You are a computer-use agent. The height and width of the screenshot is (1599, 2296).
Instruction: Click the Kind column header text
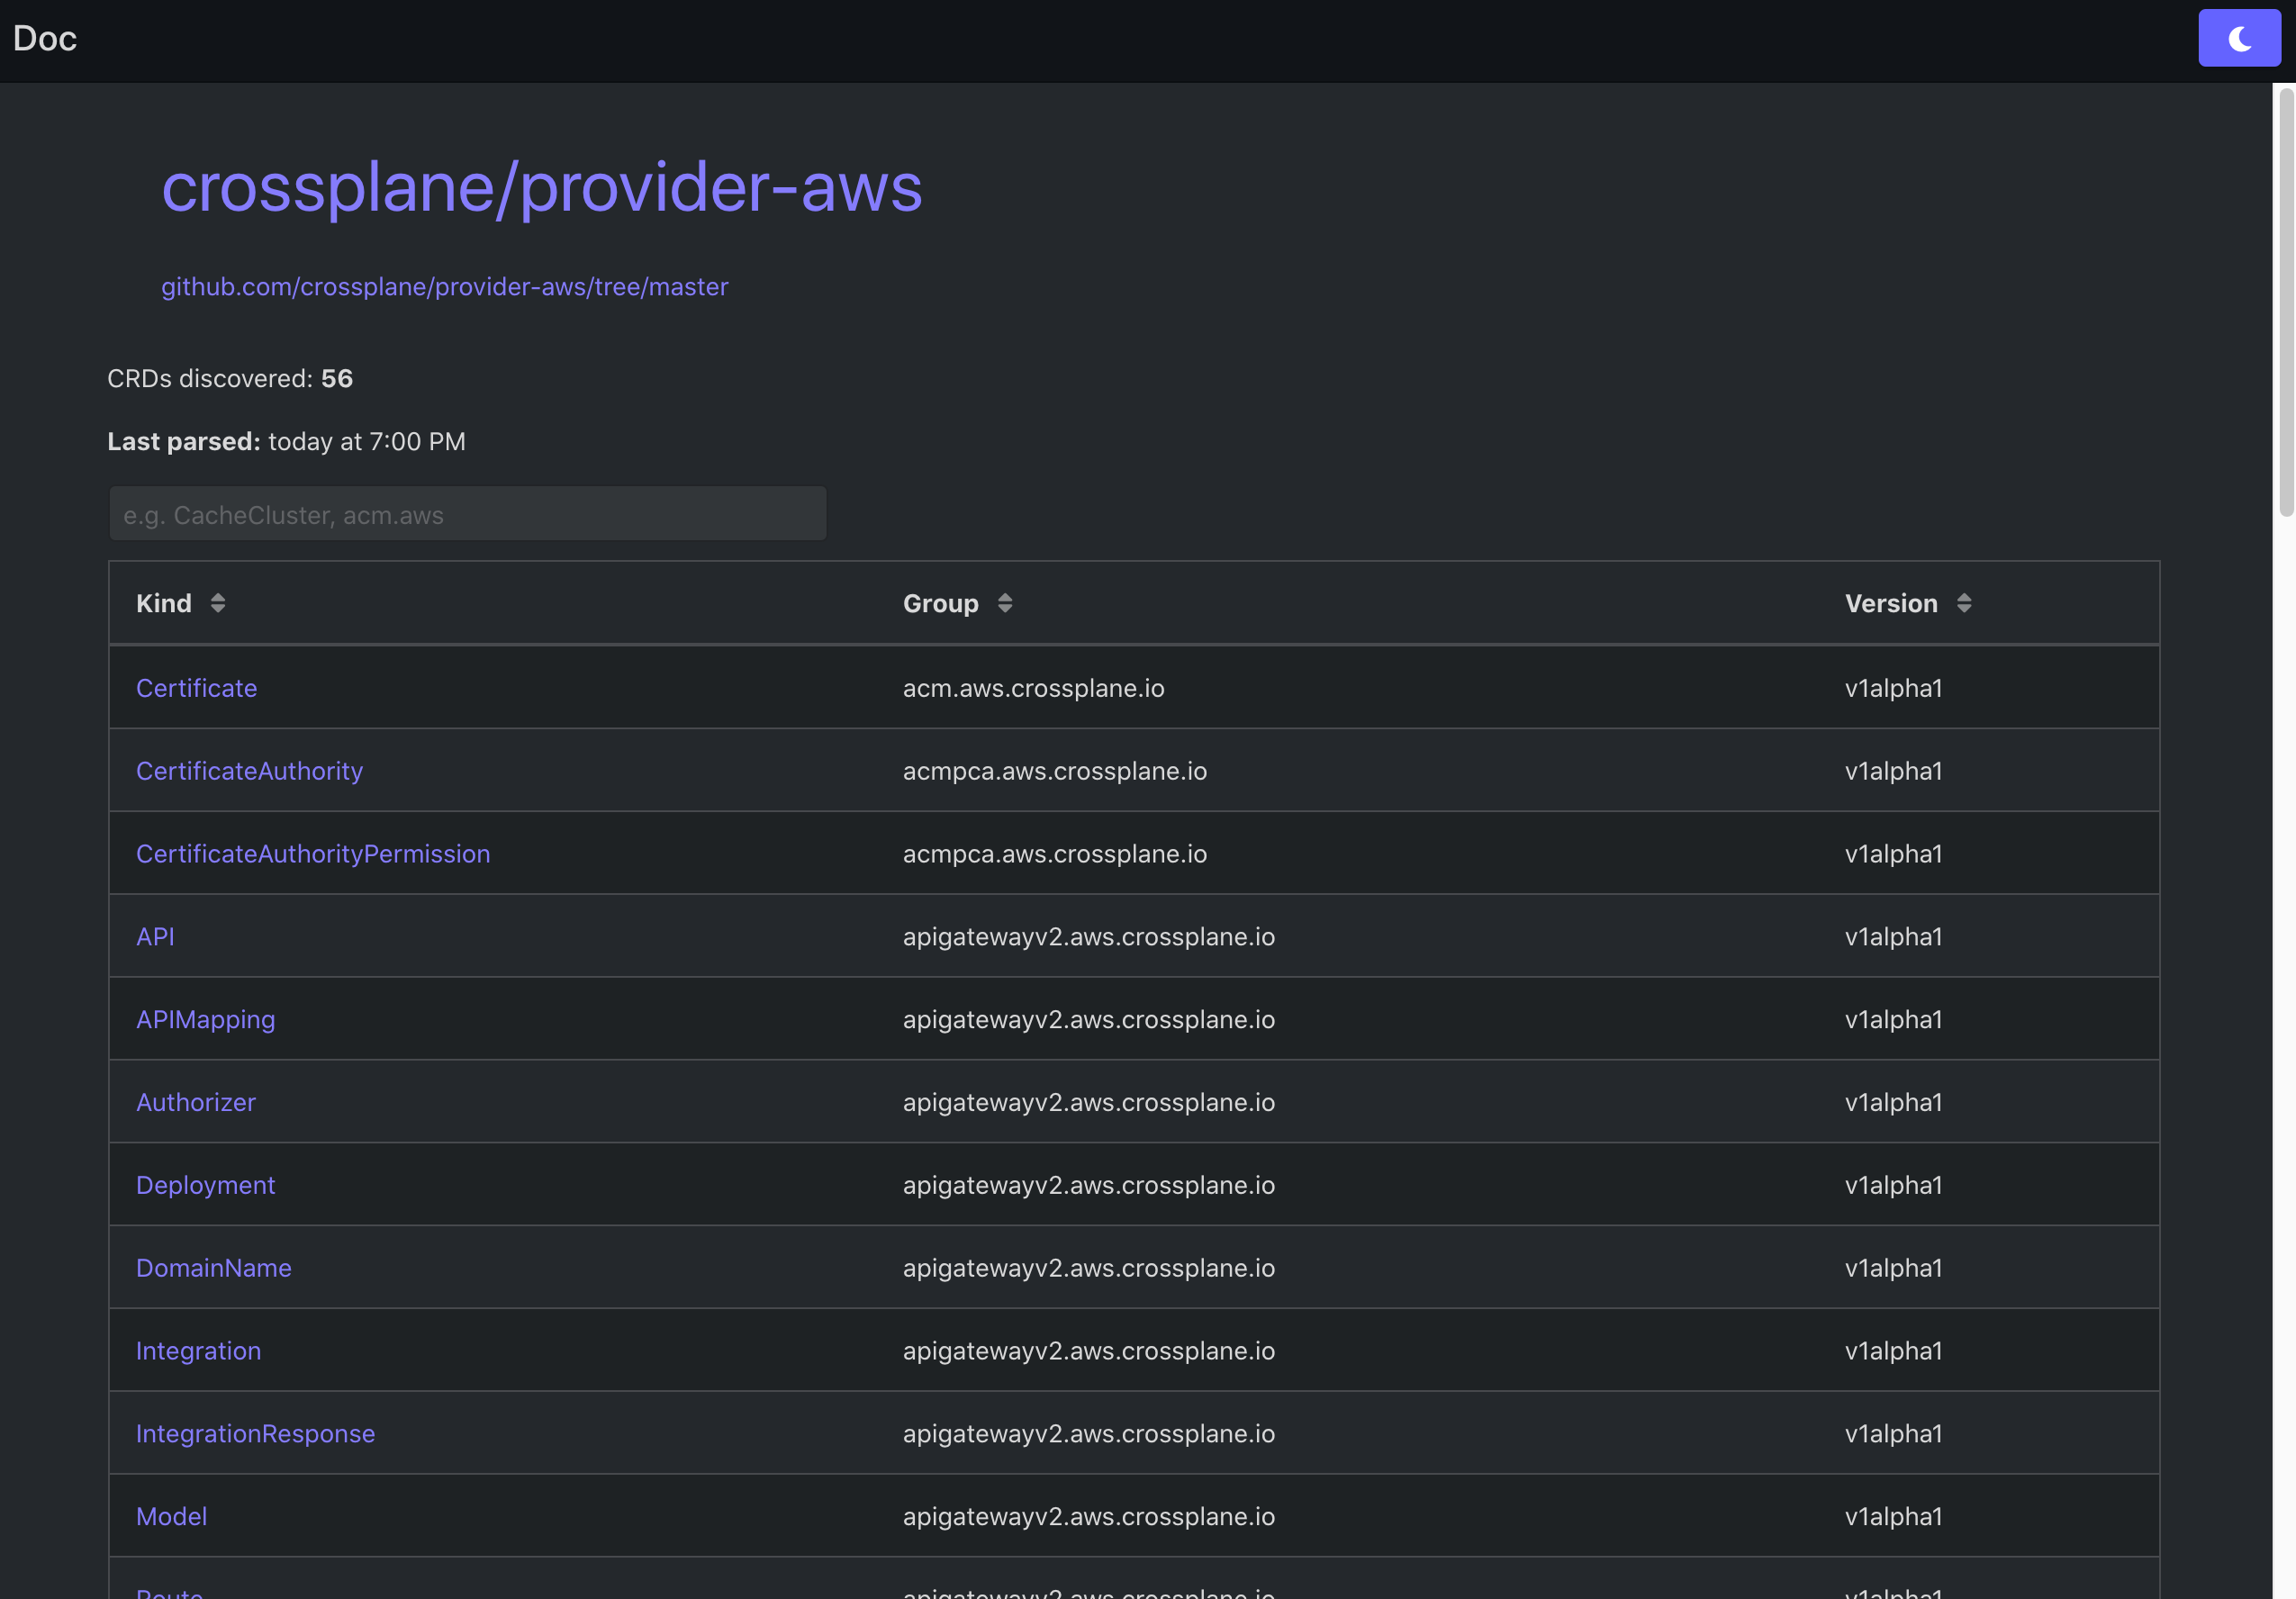[x=164, y=603]
